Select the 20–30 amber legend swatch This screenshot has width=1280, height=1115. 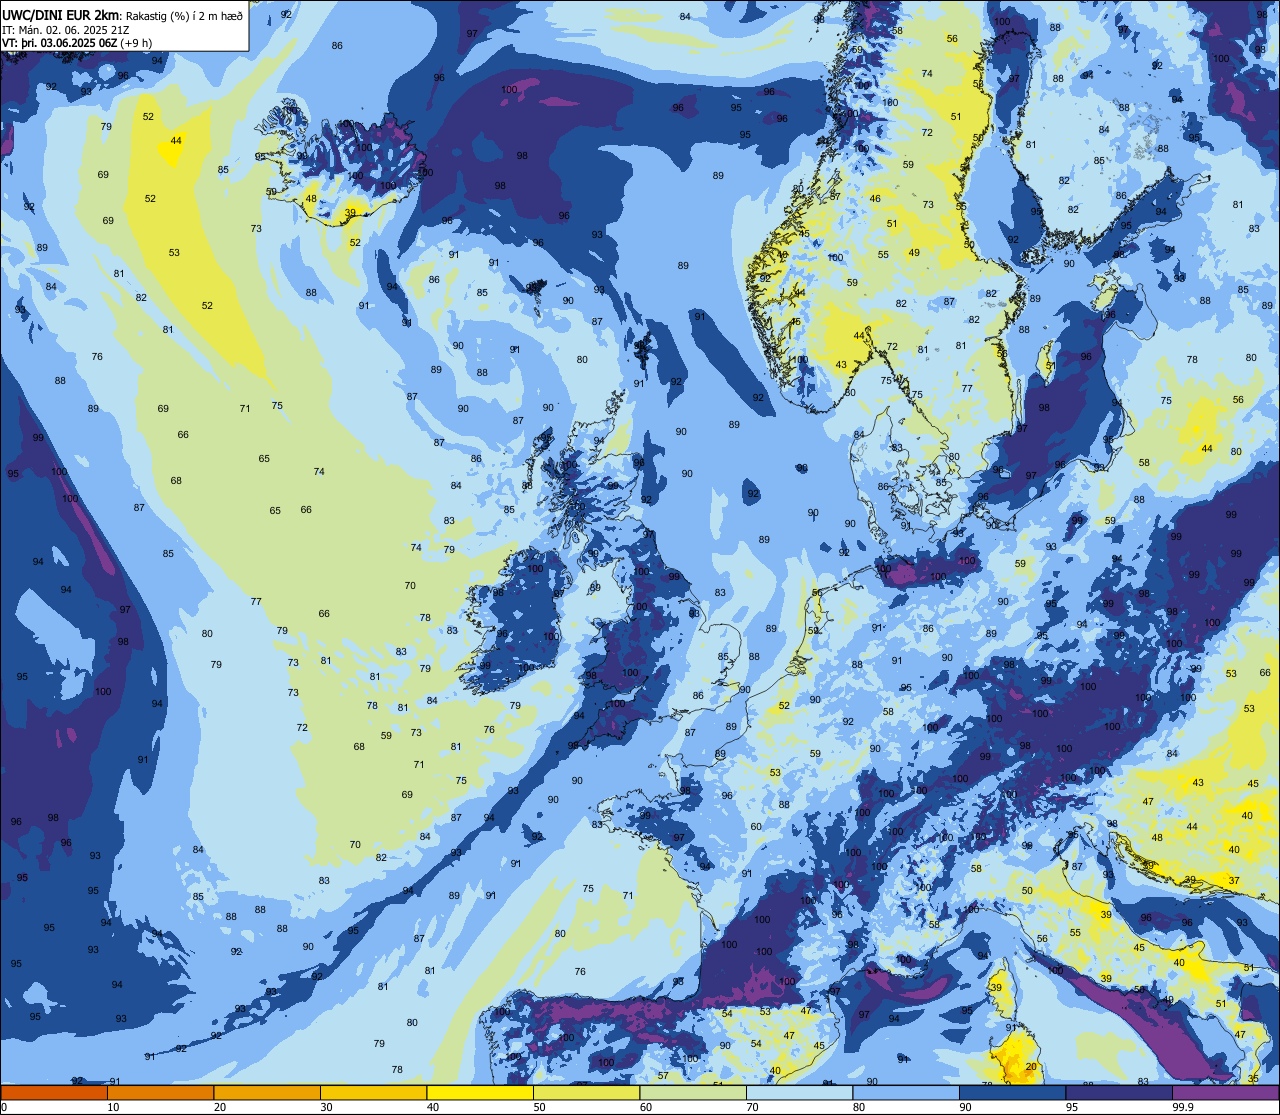point(267,1092)
